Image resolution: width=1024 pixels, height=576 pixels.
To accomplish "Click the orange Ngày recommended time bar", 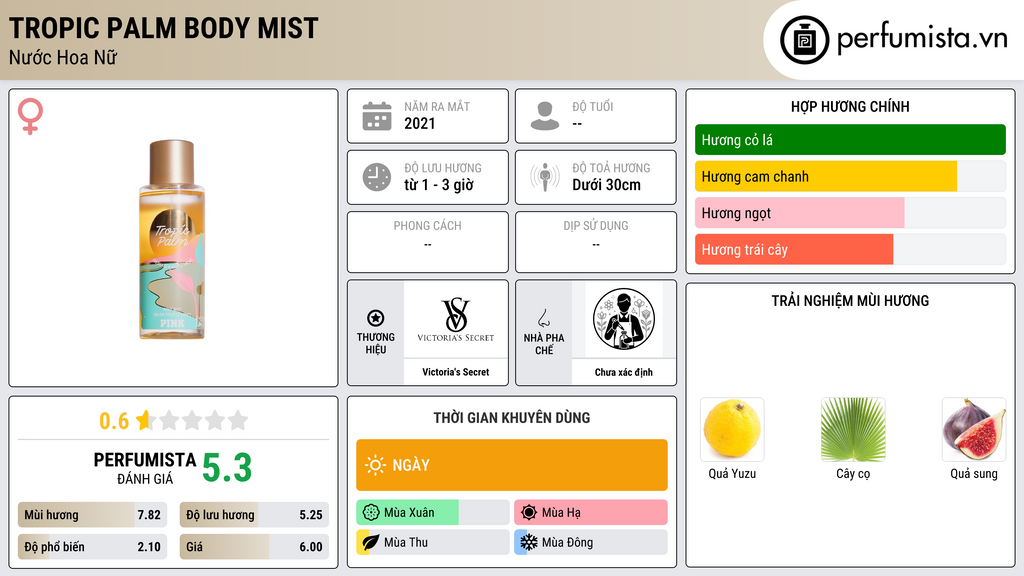I will click(512, 465).
